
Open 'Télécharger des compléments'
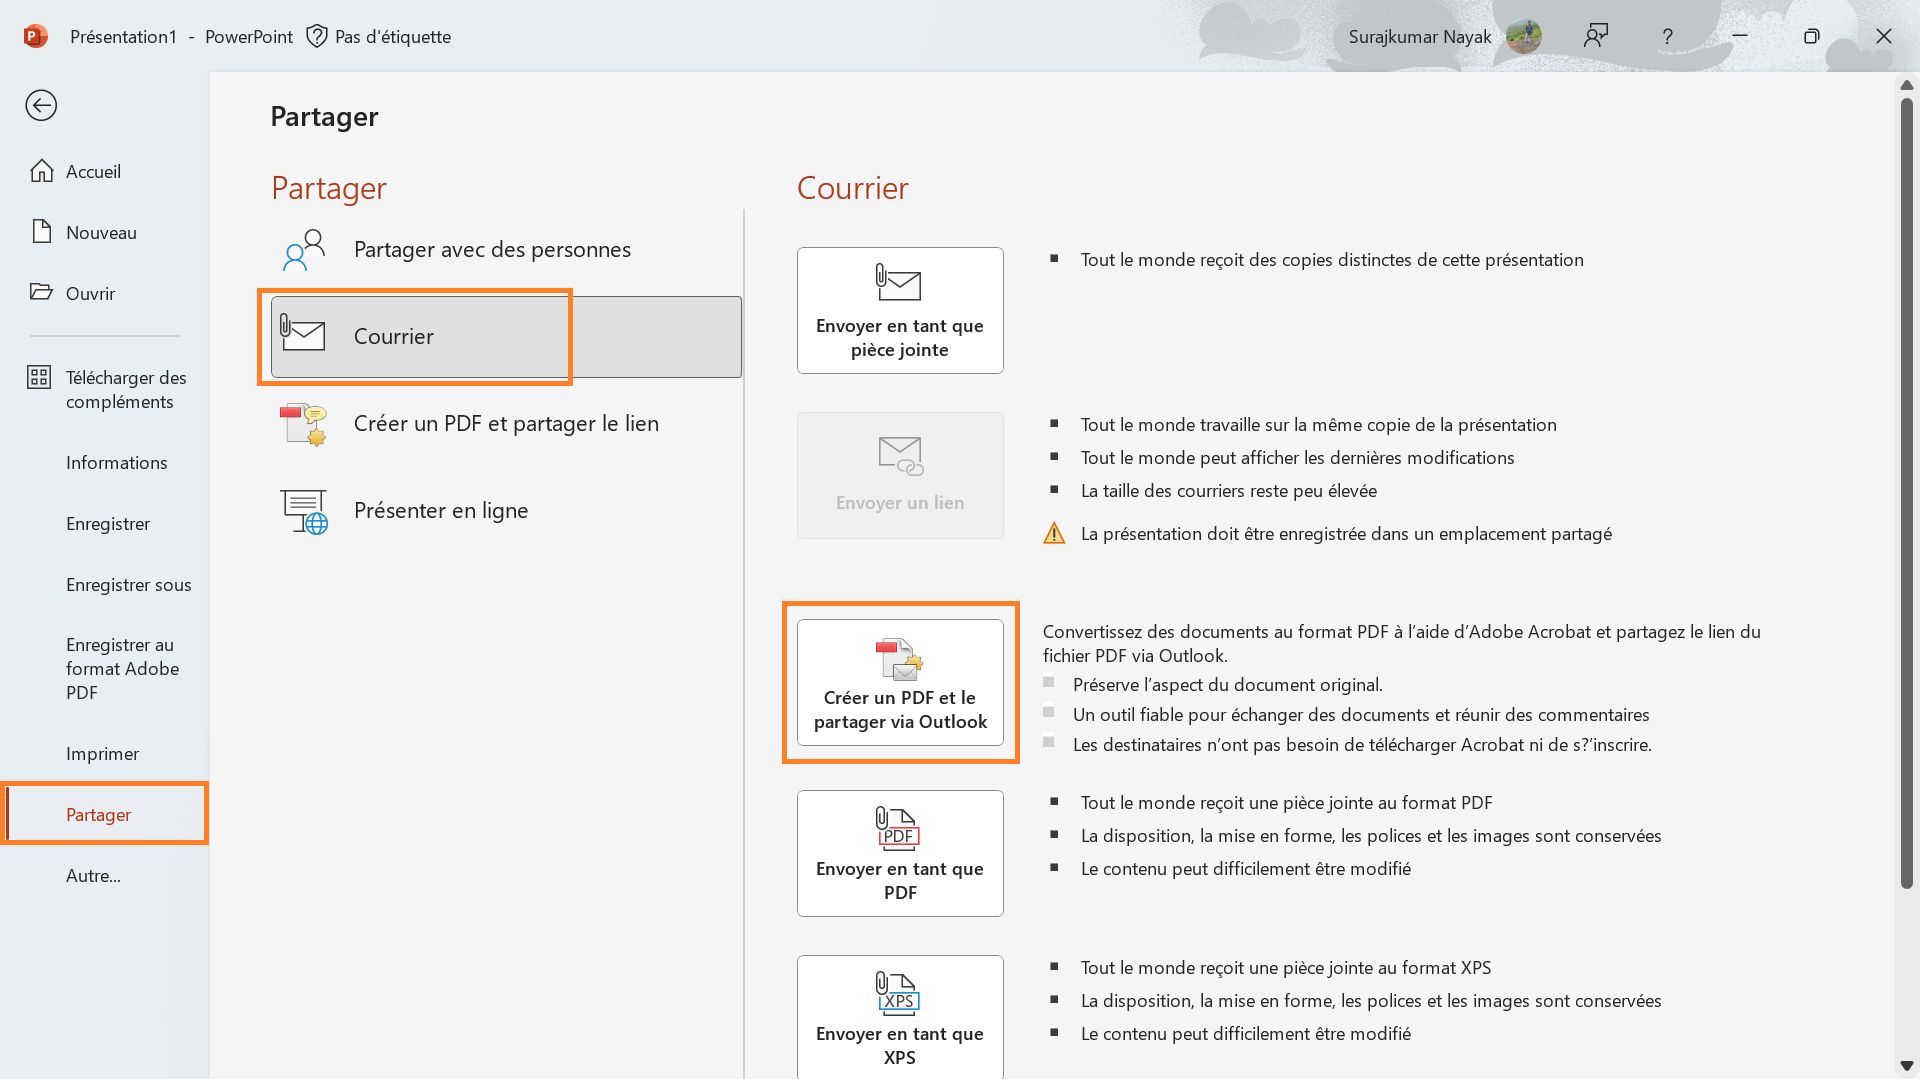125,389
